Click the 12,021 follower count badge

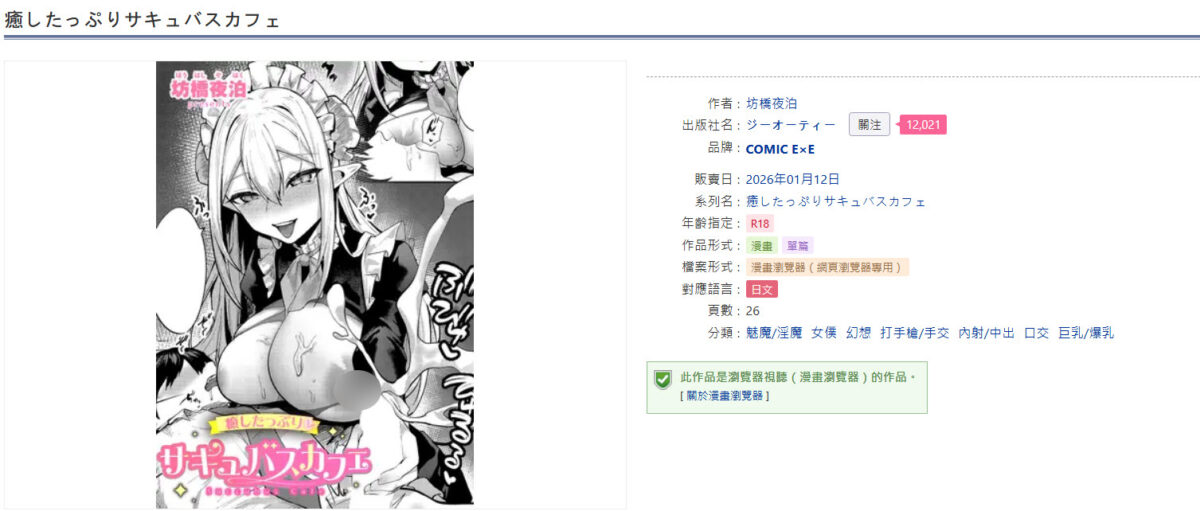point(922,125)
